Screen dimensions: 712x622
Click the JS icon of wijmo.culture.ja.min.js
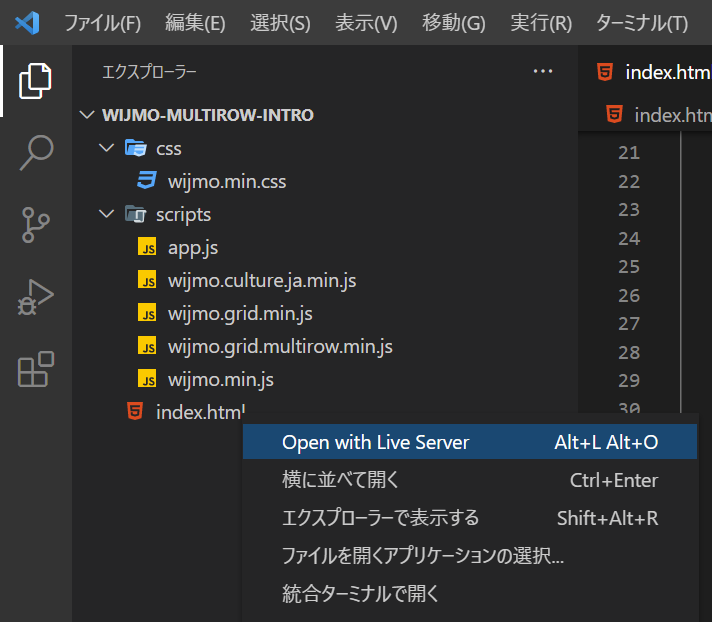147,280
